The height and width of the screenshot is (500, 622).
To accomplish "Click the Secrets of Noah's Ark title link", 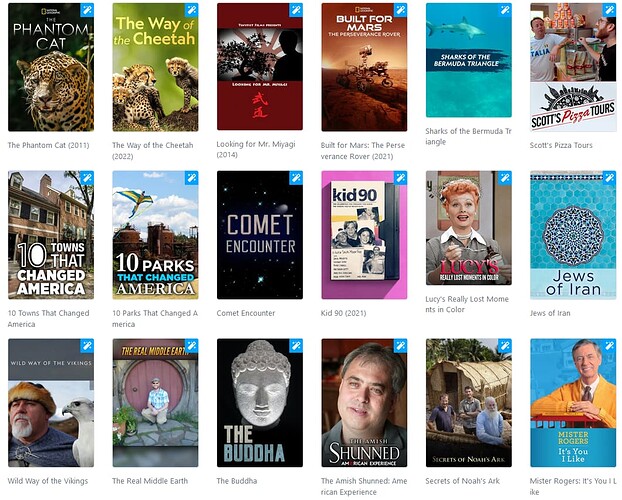I will [x=463, y=481].
